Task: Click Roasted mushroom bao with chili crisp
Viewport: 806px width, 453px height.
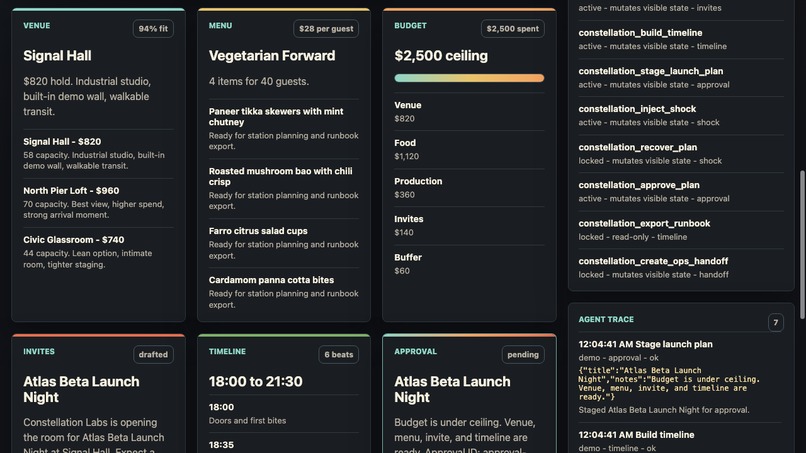Action: pos(284,188)
